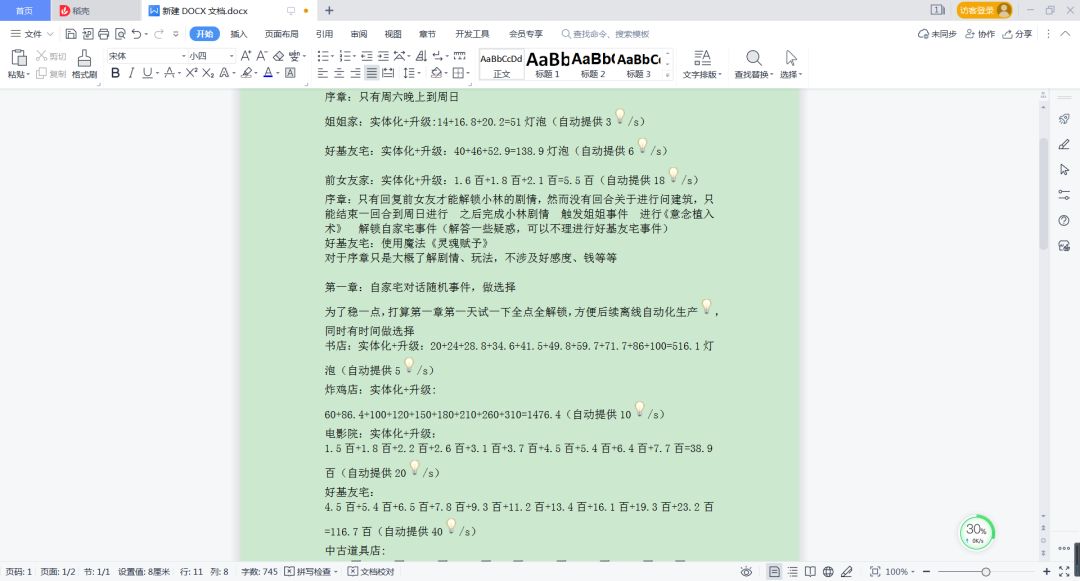Increase font size with A+ icon
The image size is (1080, 581).
click(x=246, y=56)
